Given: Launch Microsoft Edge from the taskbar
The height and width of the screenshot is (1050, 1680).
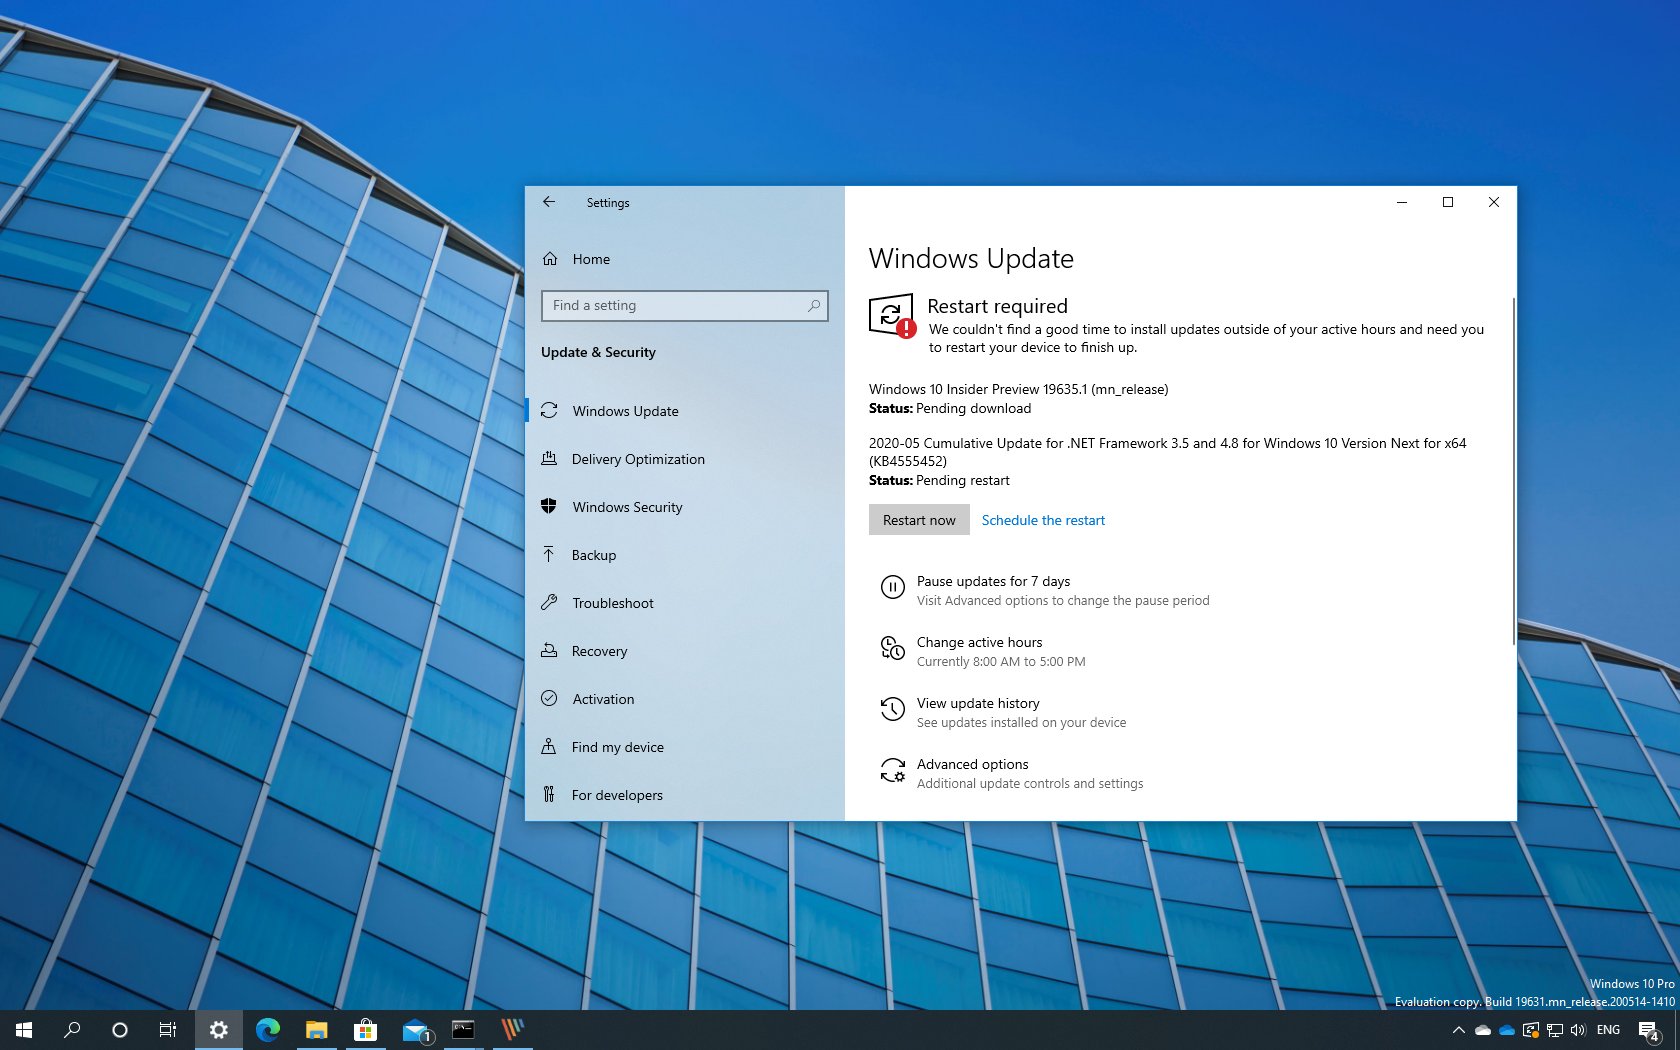Looking at the screenshot, I should (x=267, y=1029).
